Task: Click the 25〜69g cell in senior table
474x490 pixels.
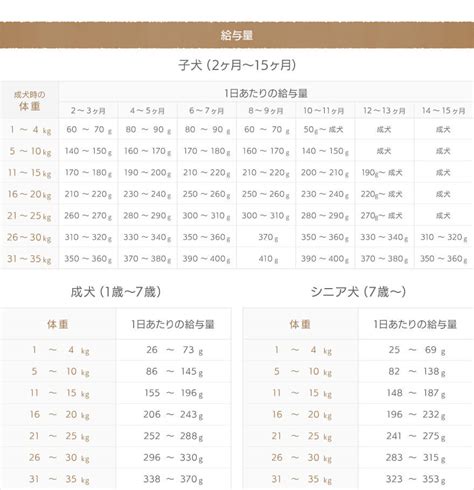Action: tap(416, 350)
